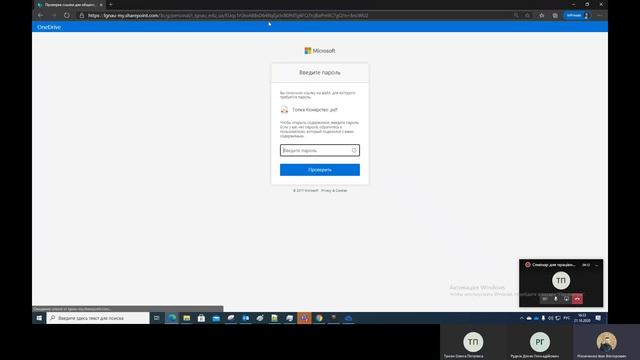Click red hang-up button in Teams mini window
Screen dimensions: 640x360
click(577, 299)
